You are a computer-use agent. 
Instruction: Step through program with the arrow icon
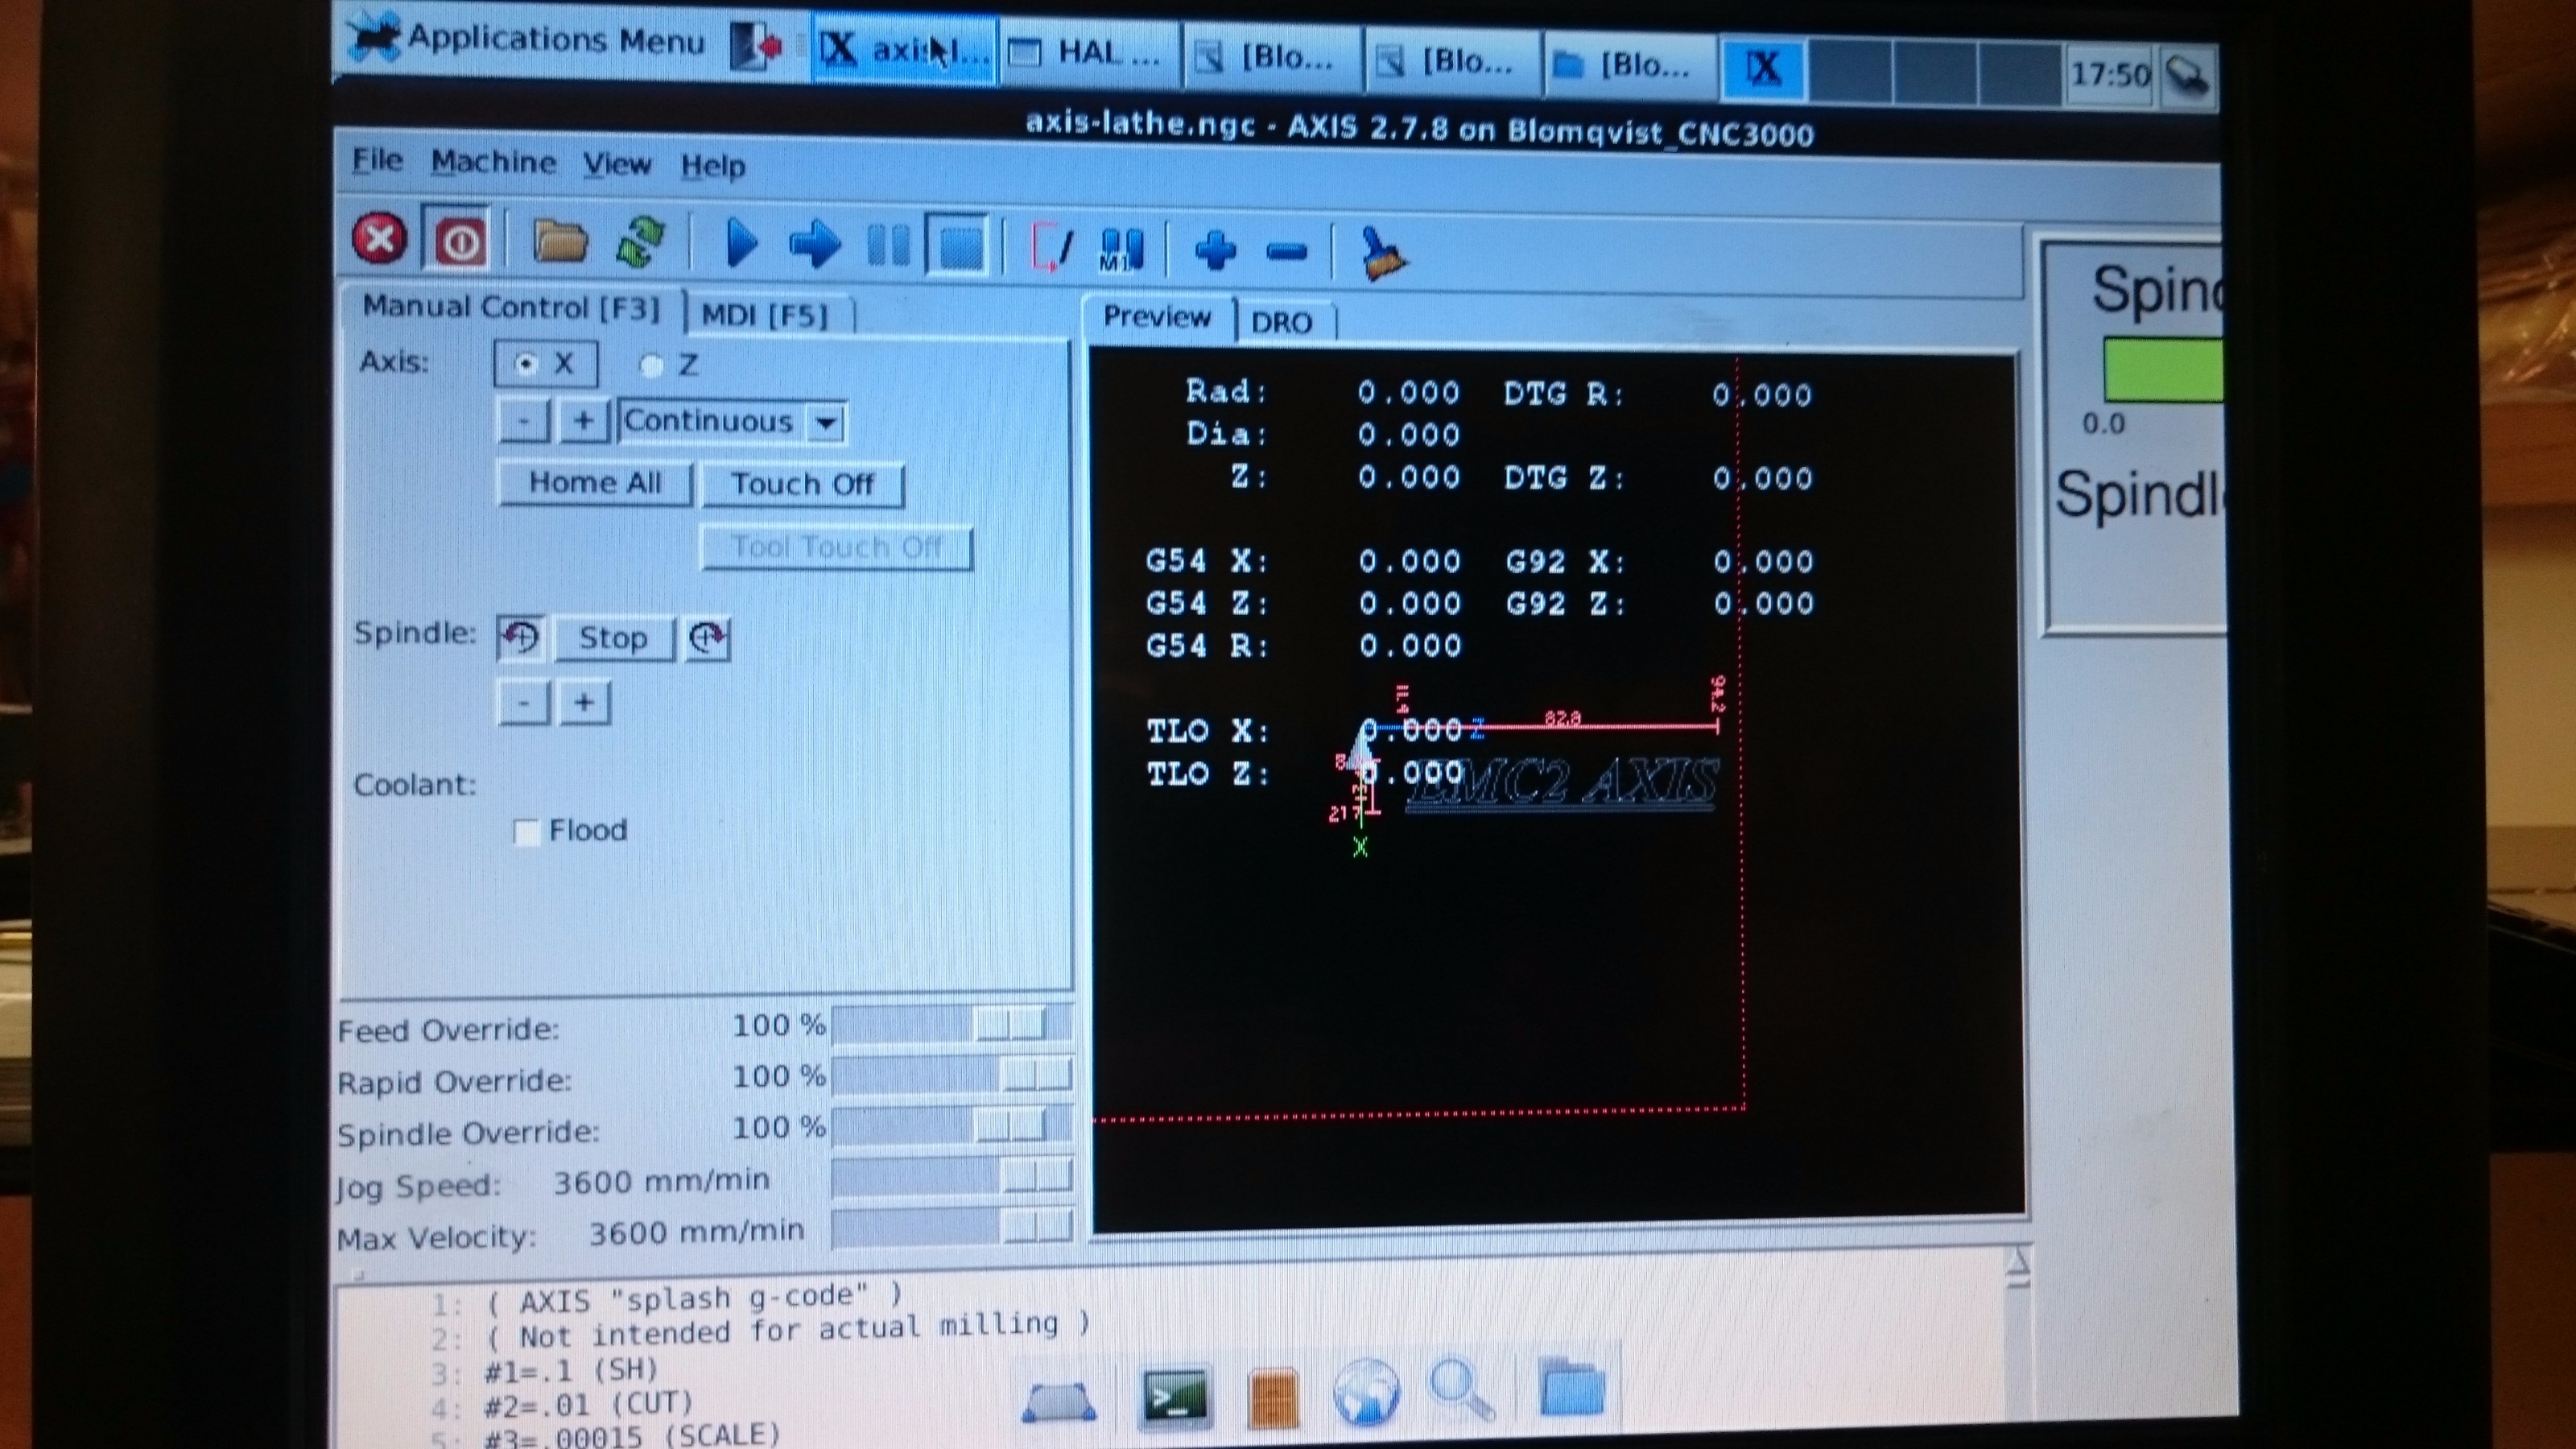pyautogui.click(x=815, y=245)
